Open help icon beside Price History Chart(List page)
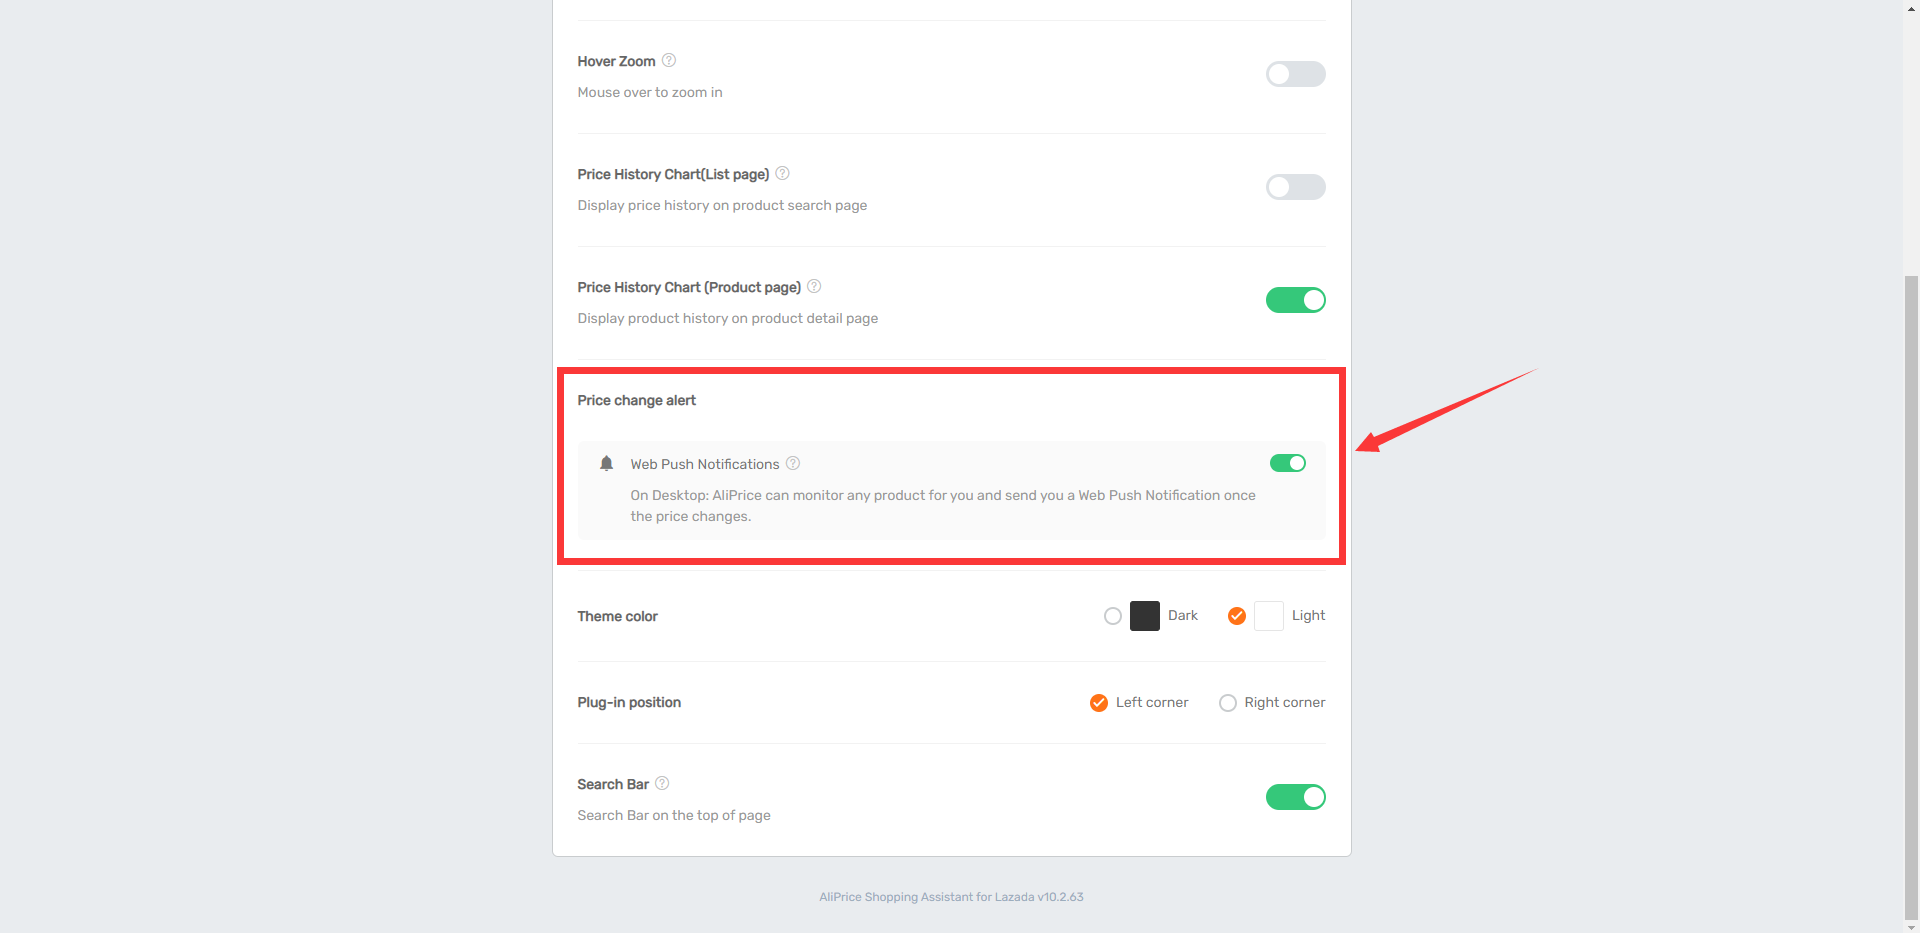The height and width of the screenshot is (933, 1920). 782,173
